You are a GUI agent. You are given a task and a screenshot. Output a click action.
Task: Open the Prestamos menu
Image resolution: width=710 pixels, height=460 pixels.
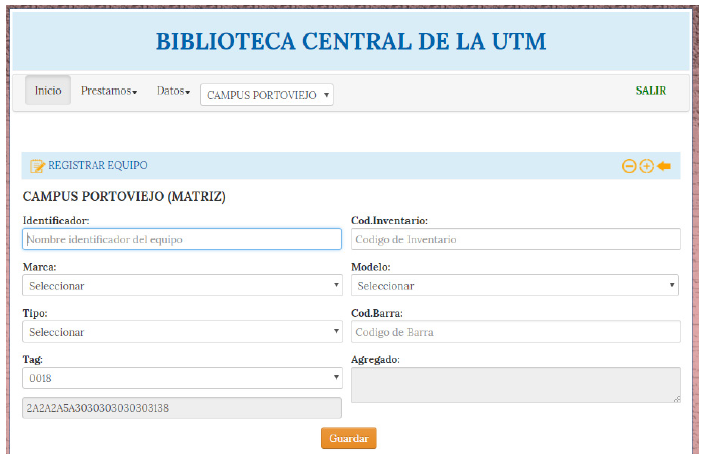pos(108,91)
